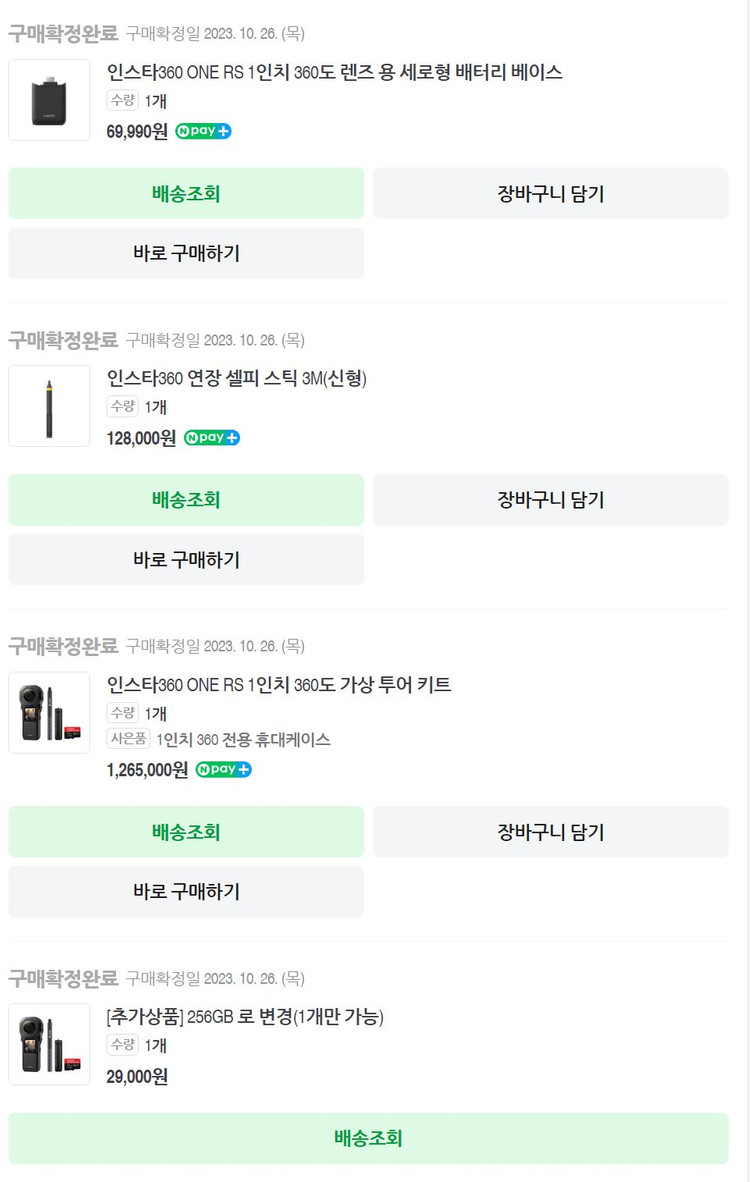The width and height of the screenshot is (750, 1182).
Task: Click the N Pay icon next to 69,990원
Action: [202, 131]
